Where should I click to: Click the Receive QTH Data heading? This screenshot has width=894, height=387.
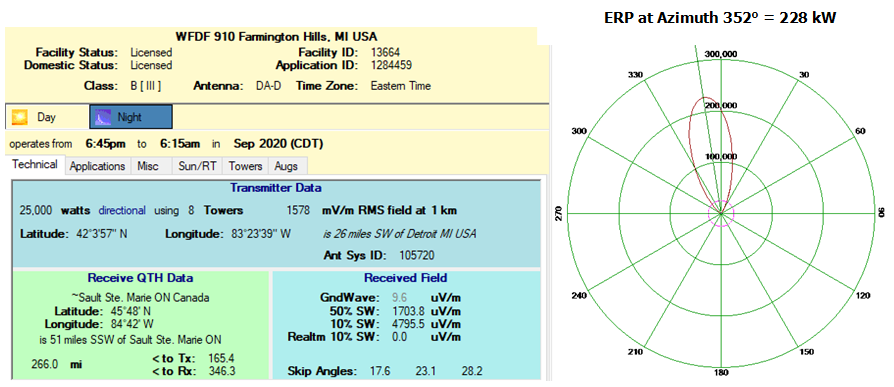(x=140, y=278)
